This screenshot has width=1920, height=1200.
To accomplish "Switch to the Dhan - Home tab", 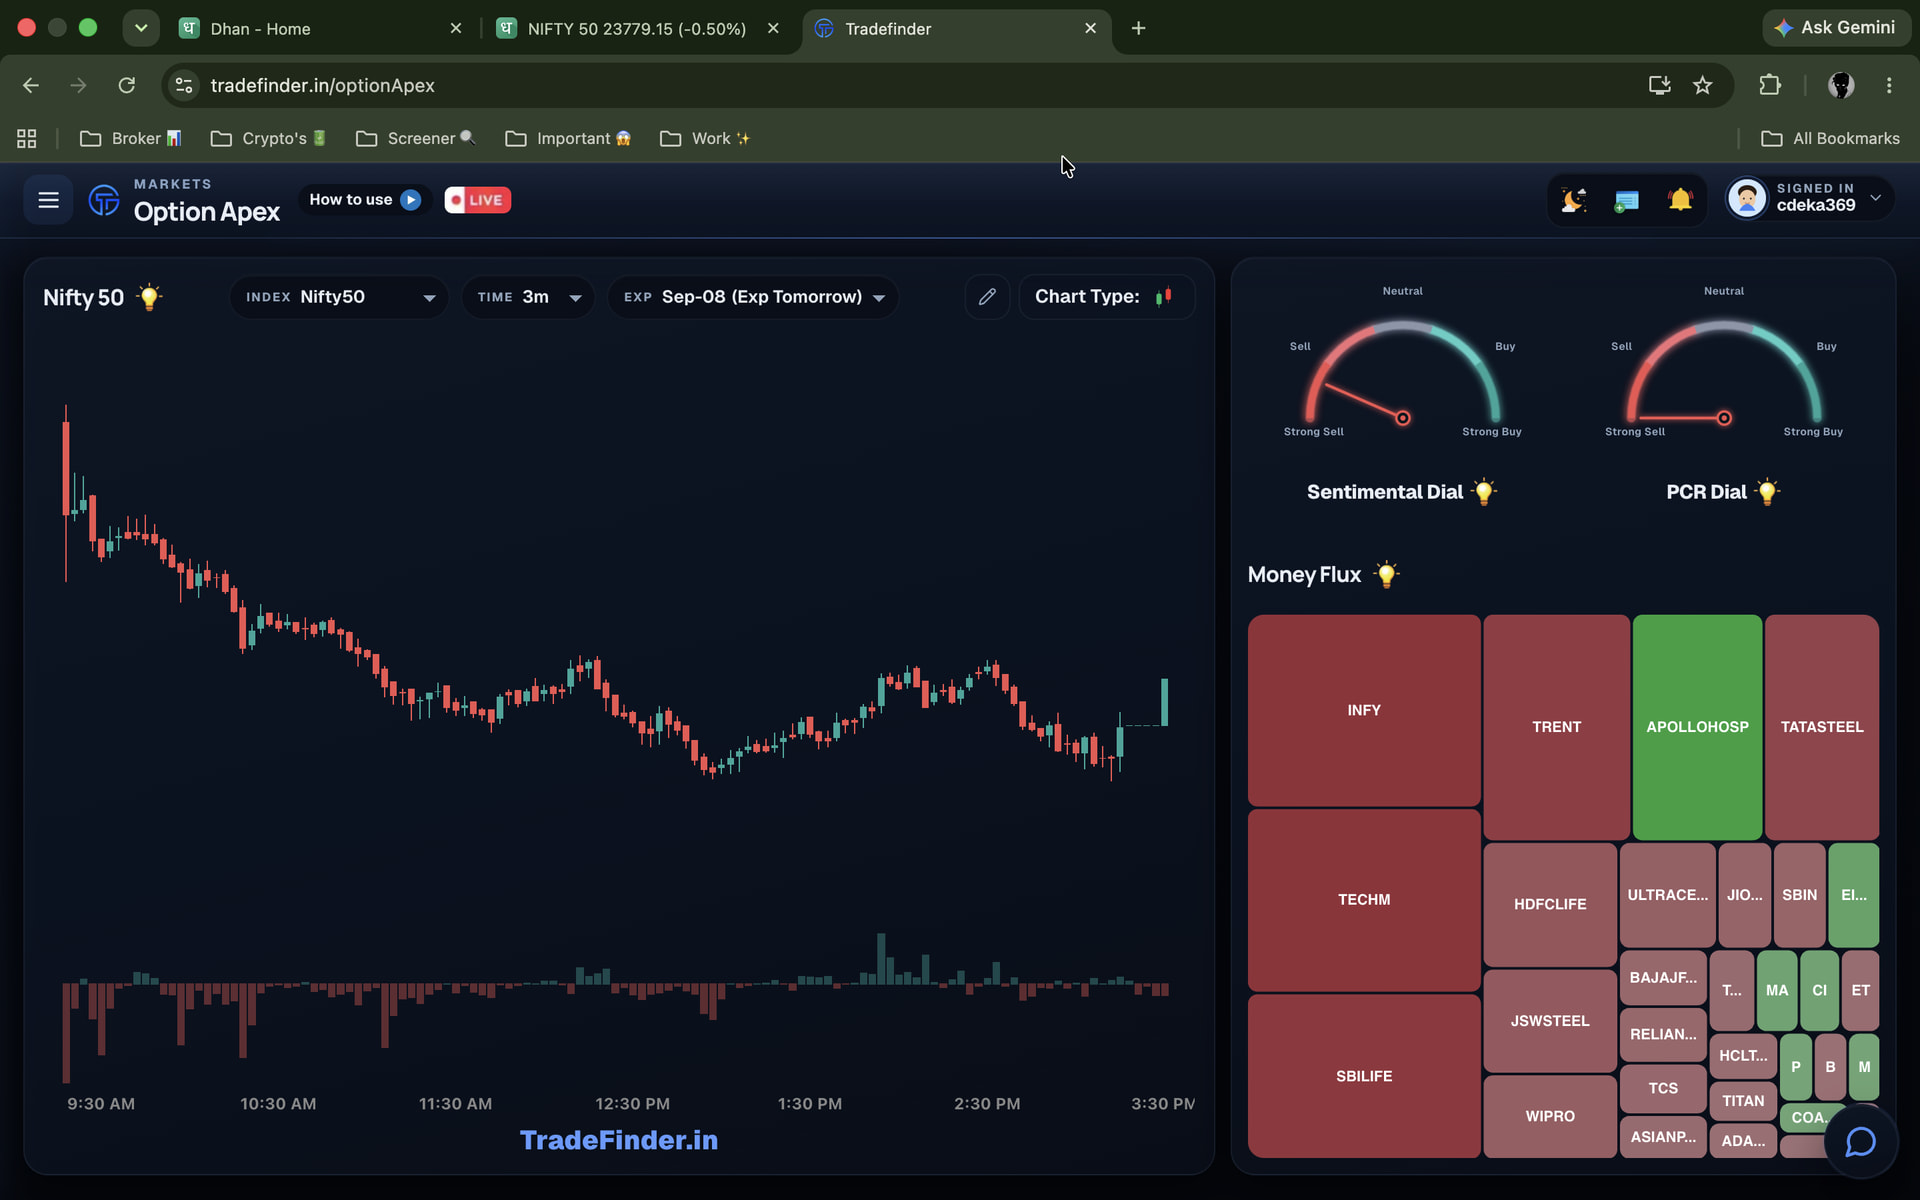I will [320, 29].
